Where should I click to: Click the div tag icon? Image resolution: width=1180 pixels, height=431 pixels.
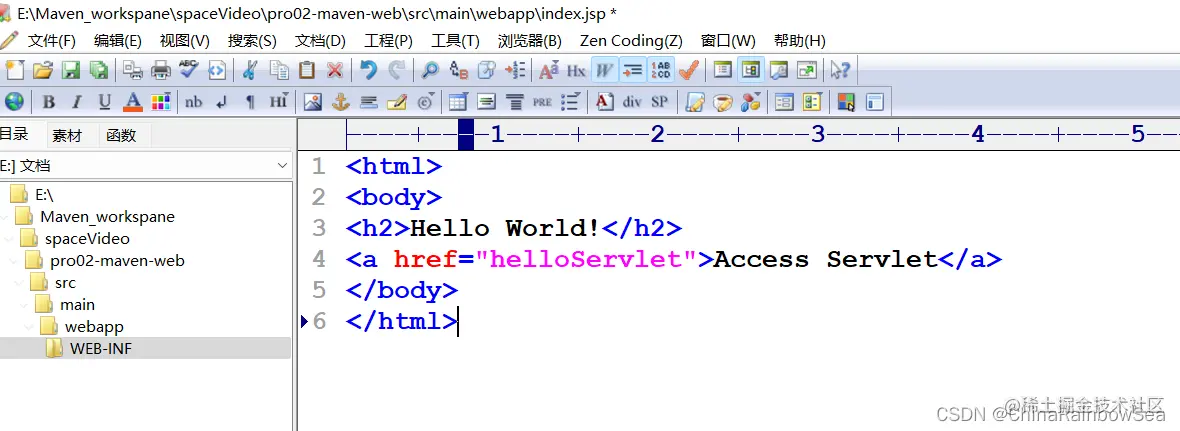632,102
